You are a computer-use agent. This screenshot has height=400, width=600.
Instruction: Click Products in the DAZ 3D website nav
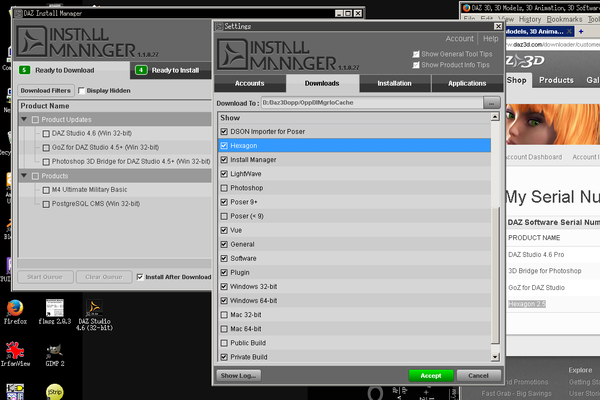coord(556,80)
